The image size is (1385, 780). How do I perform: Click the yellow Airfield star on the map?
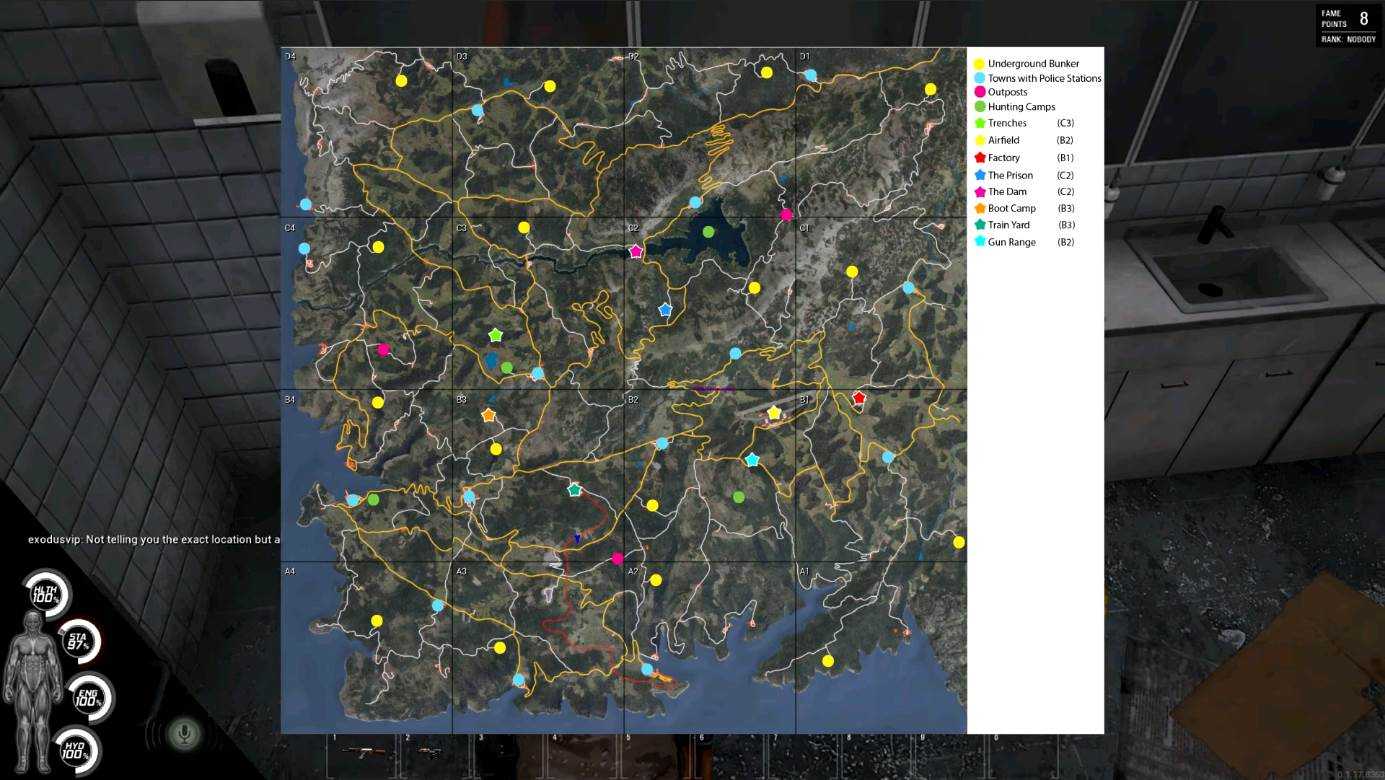(x=774, y=412)
